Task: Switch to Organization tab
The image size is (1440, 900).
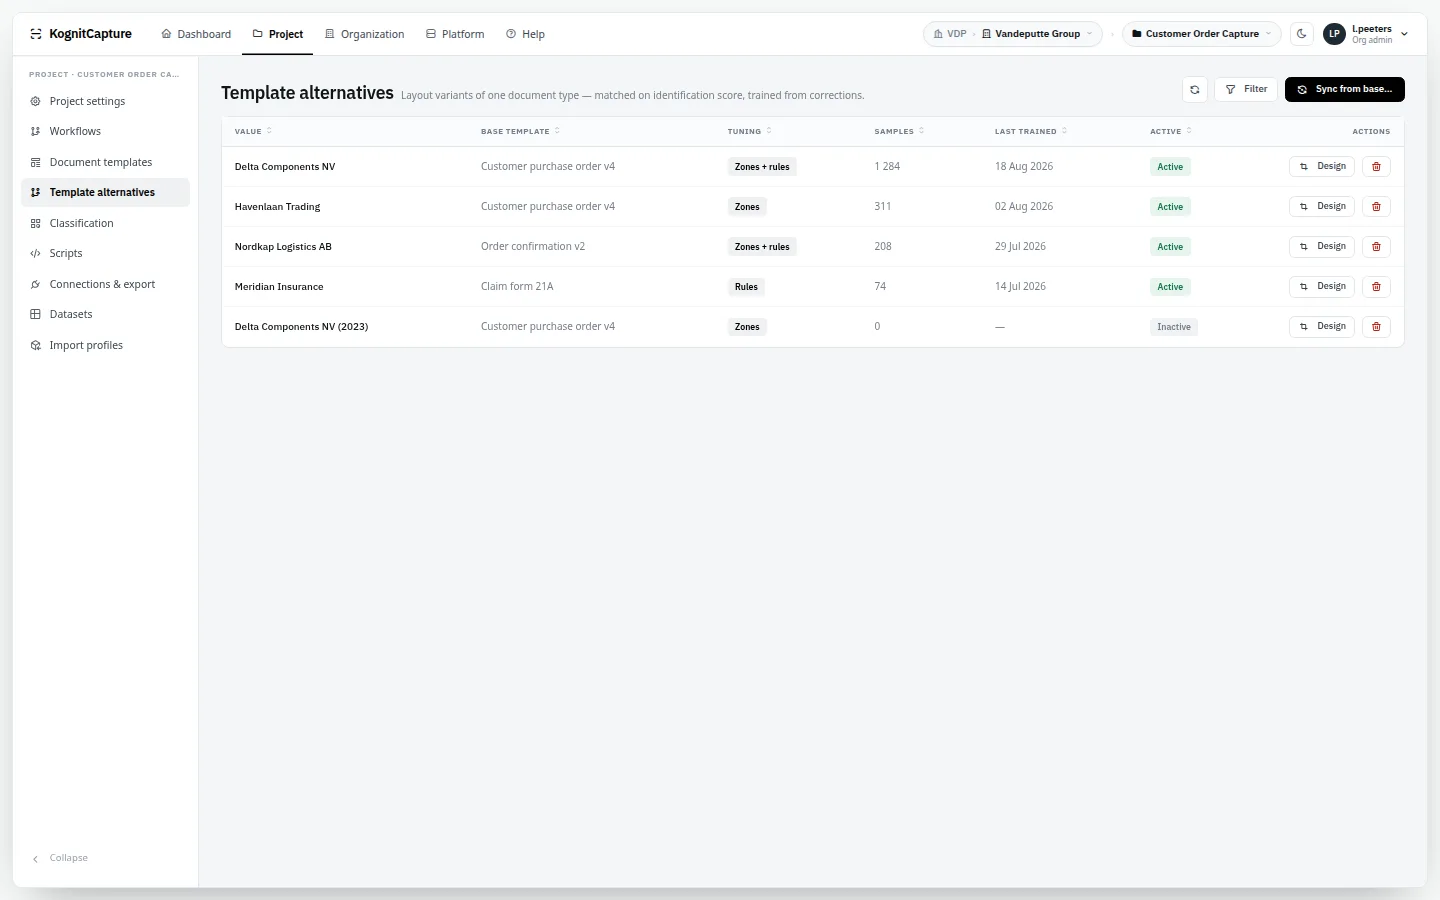Action: point(364,34)
